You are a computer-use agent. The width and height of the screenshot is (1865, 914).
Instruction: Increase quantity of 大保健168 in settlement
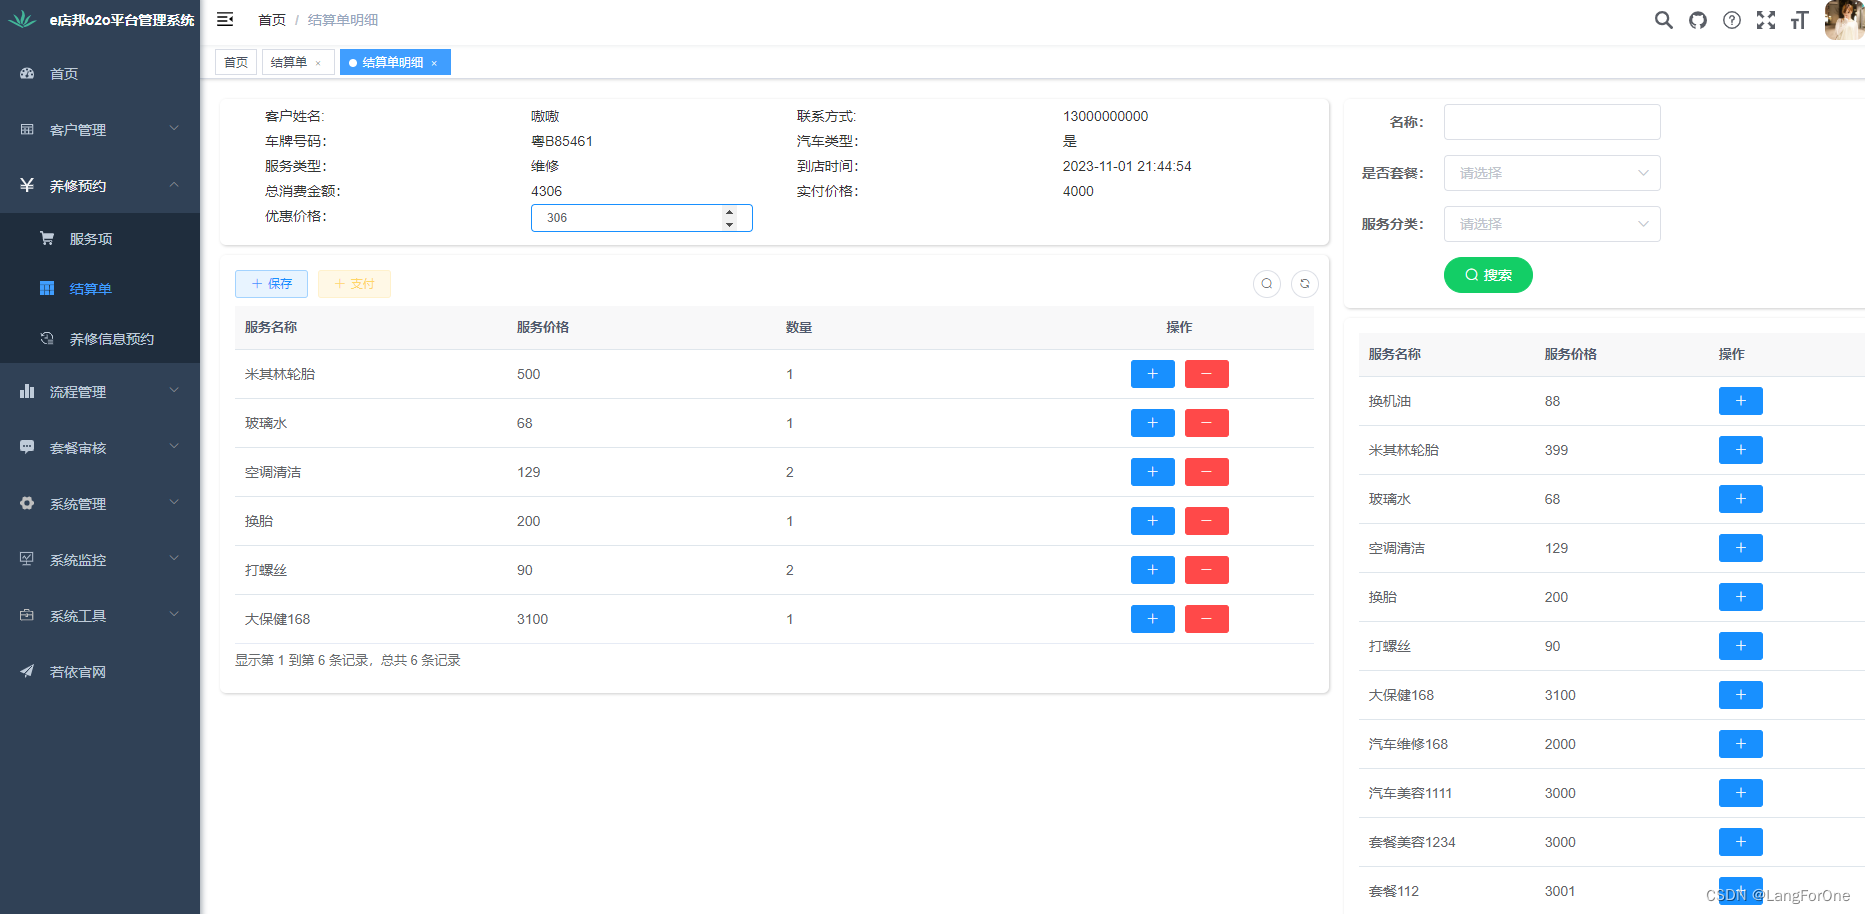[1153, 619]
